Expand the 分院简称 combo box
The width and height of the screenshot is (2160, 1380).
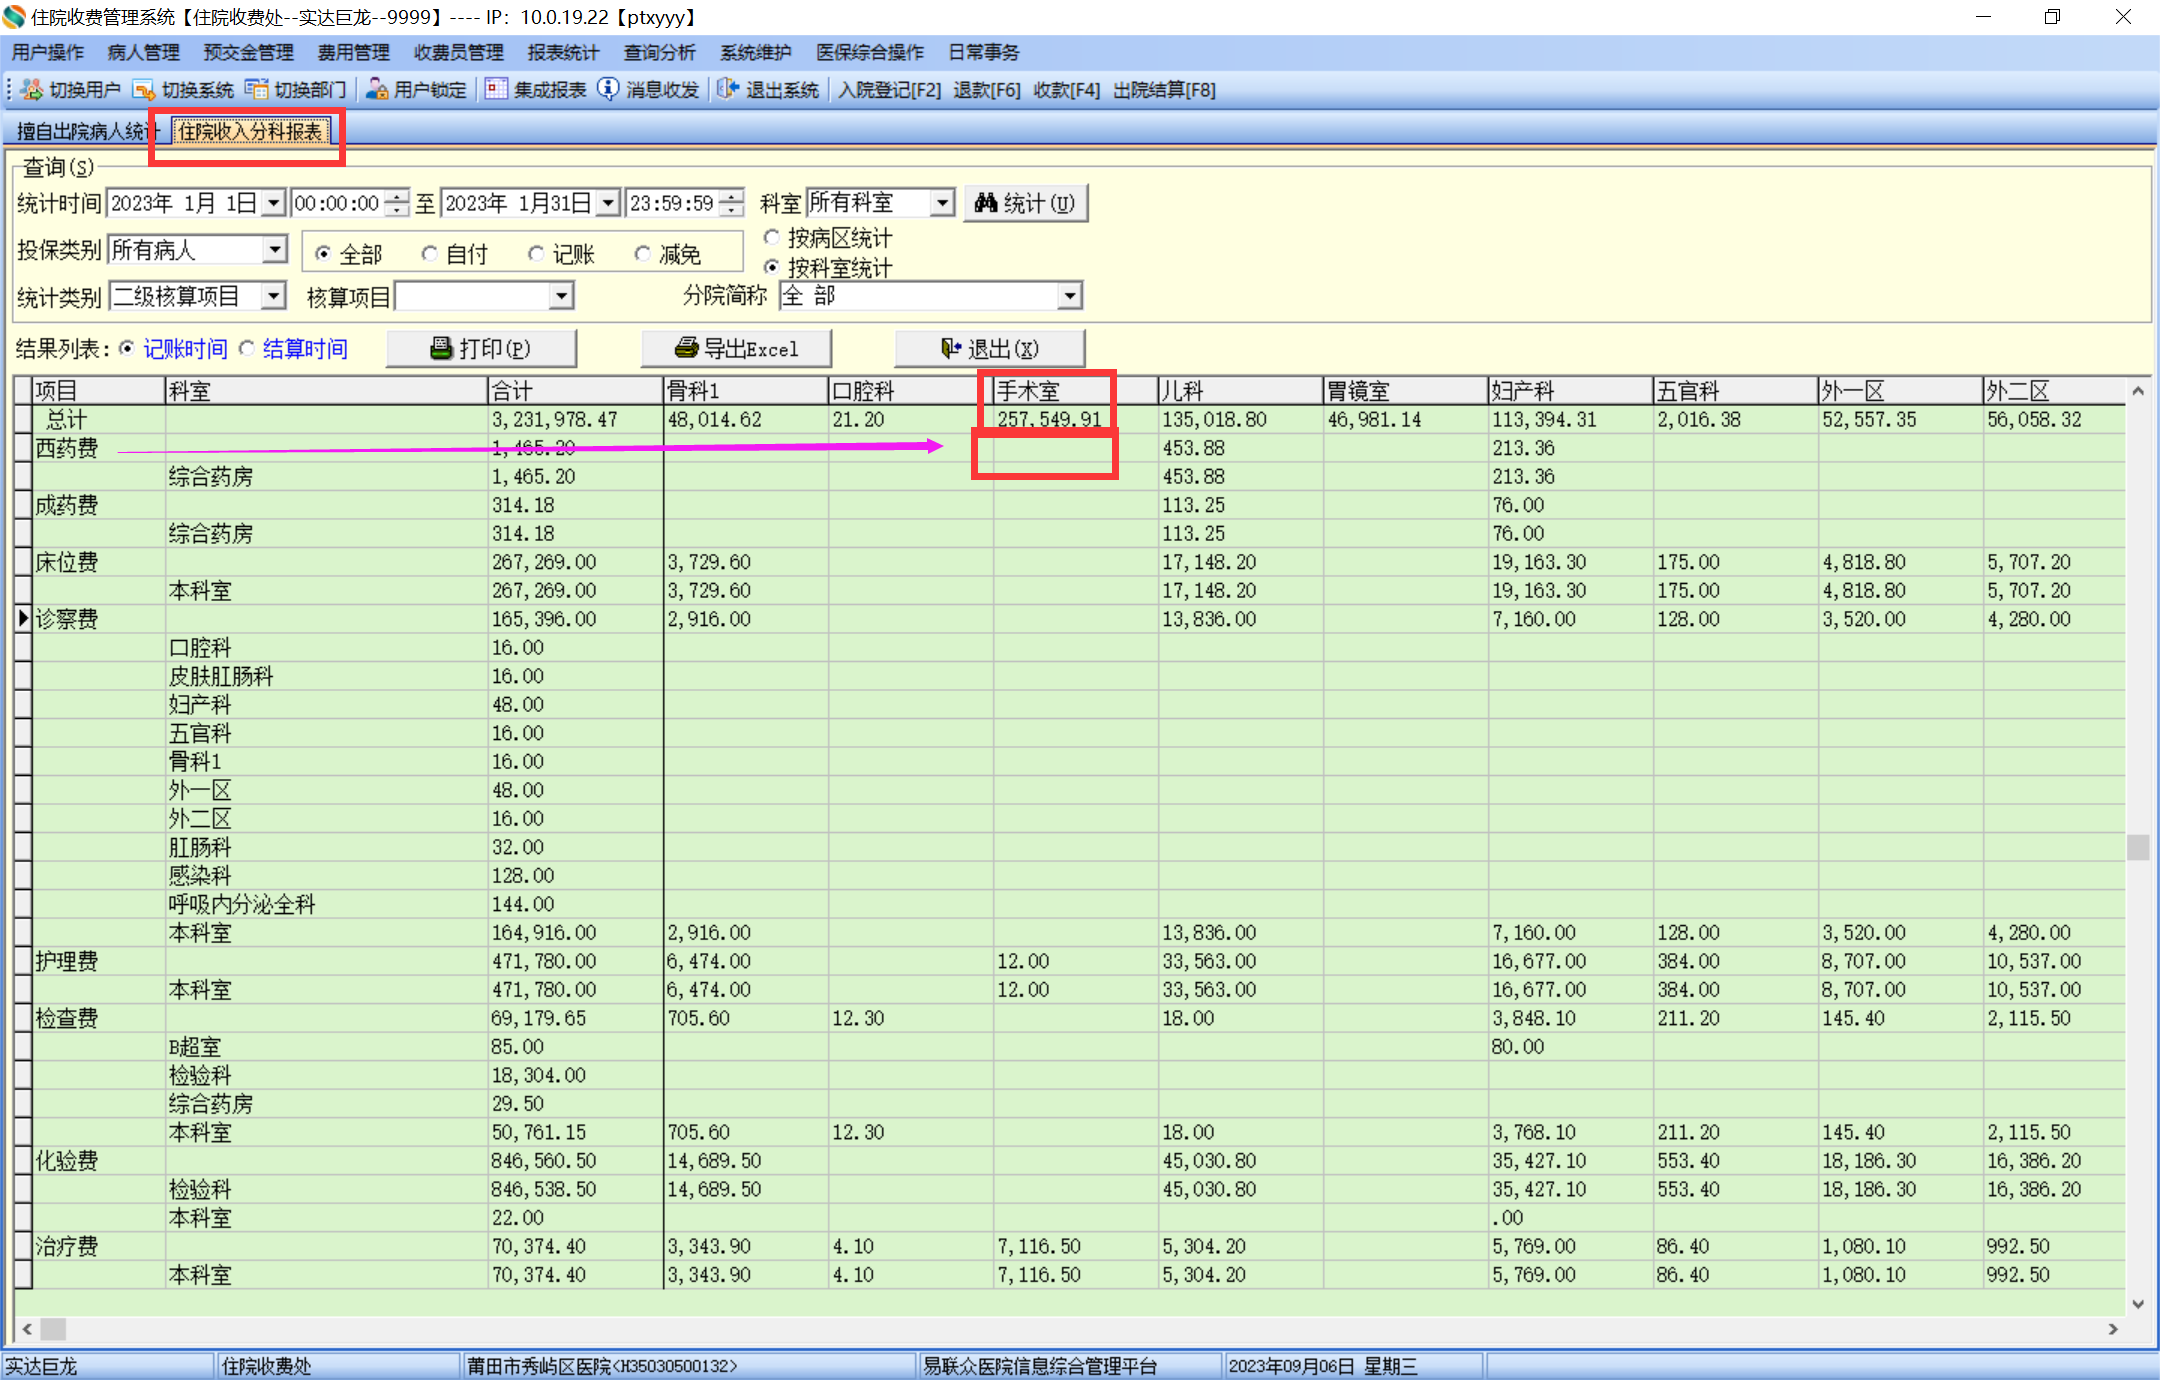pos(1070,297)
